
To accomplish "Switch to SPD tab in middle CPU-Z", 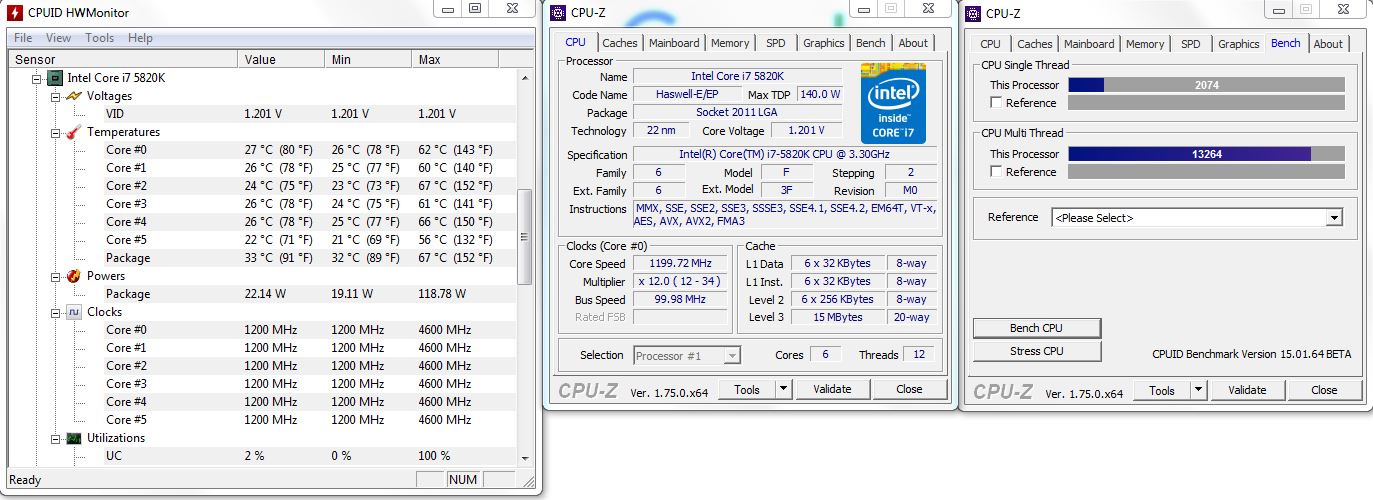I will [776, 43].
